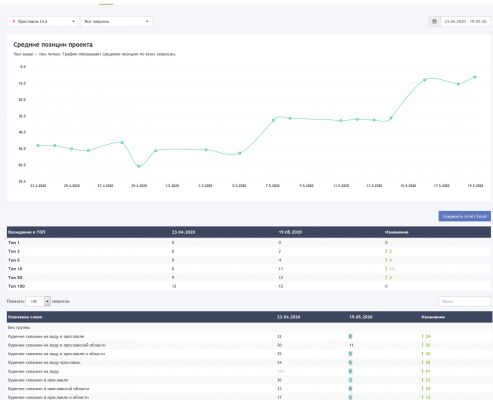Select the Топ 3 row label

coord(14,251)
